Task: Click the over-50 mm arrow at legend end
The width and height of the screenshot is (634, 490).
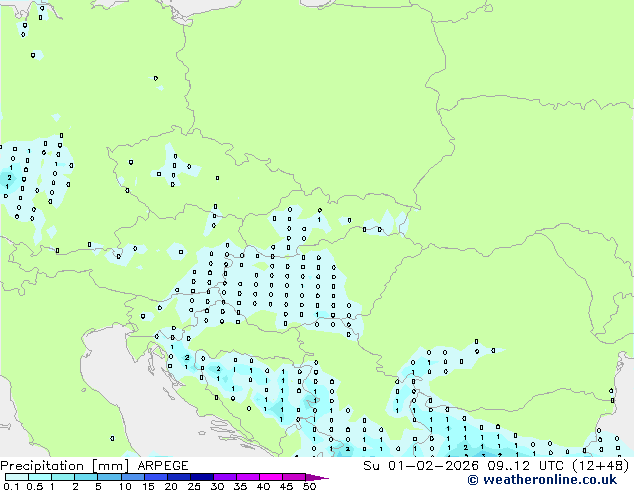Action: click(317, 477)
